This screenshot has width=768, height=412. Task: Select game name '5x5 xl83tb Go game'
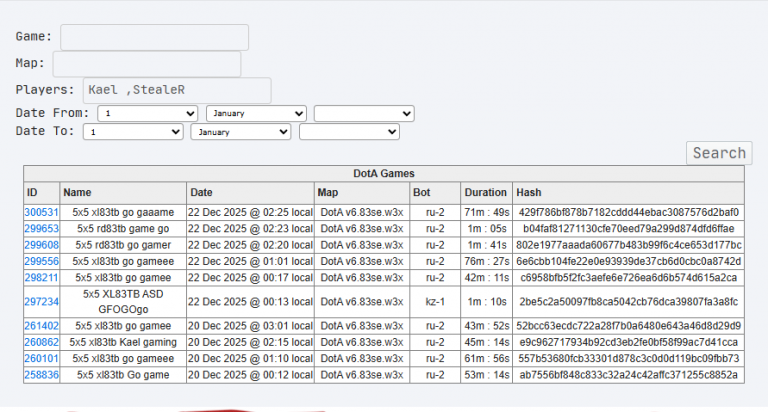point(123,375)
